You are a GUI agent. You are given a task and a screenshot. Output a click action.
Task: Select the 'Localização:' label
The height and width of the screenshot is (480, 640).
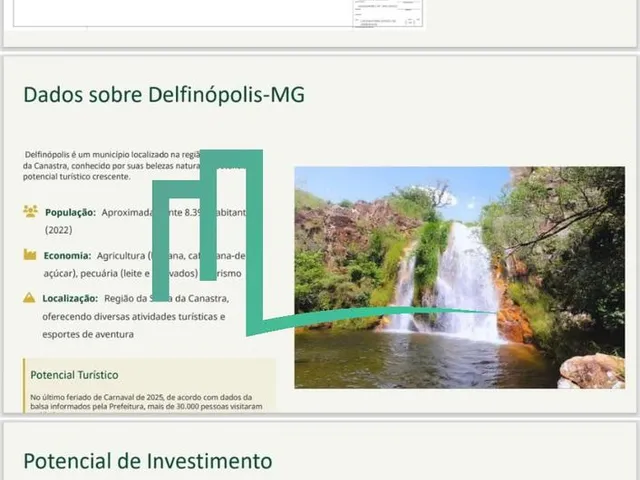click(x=70, y=299)
